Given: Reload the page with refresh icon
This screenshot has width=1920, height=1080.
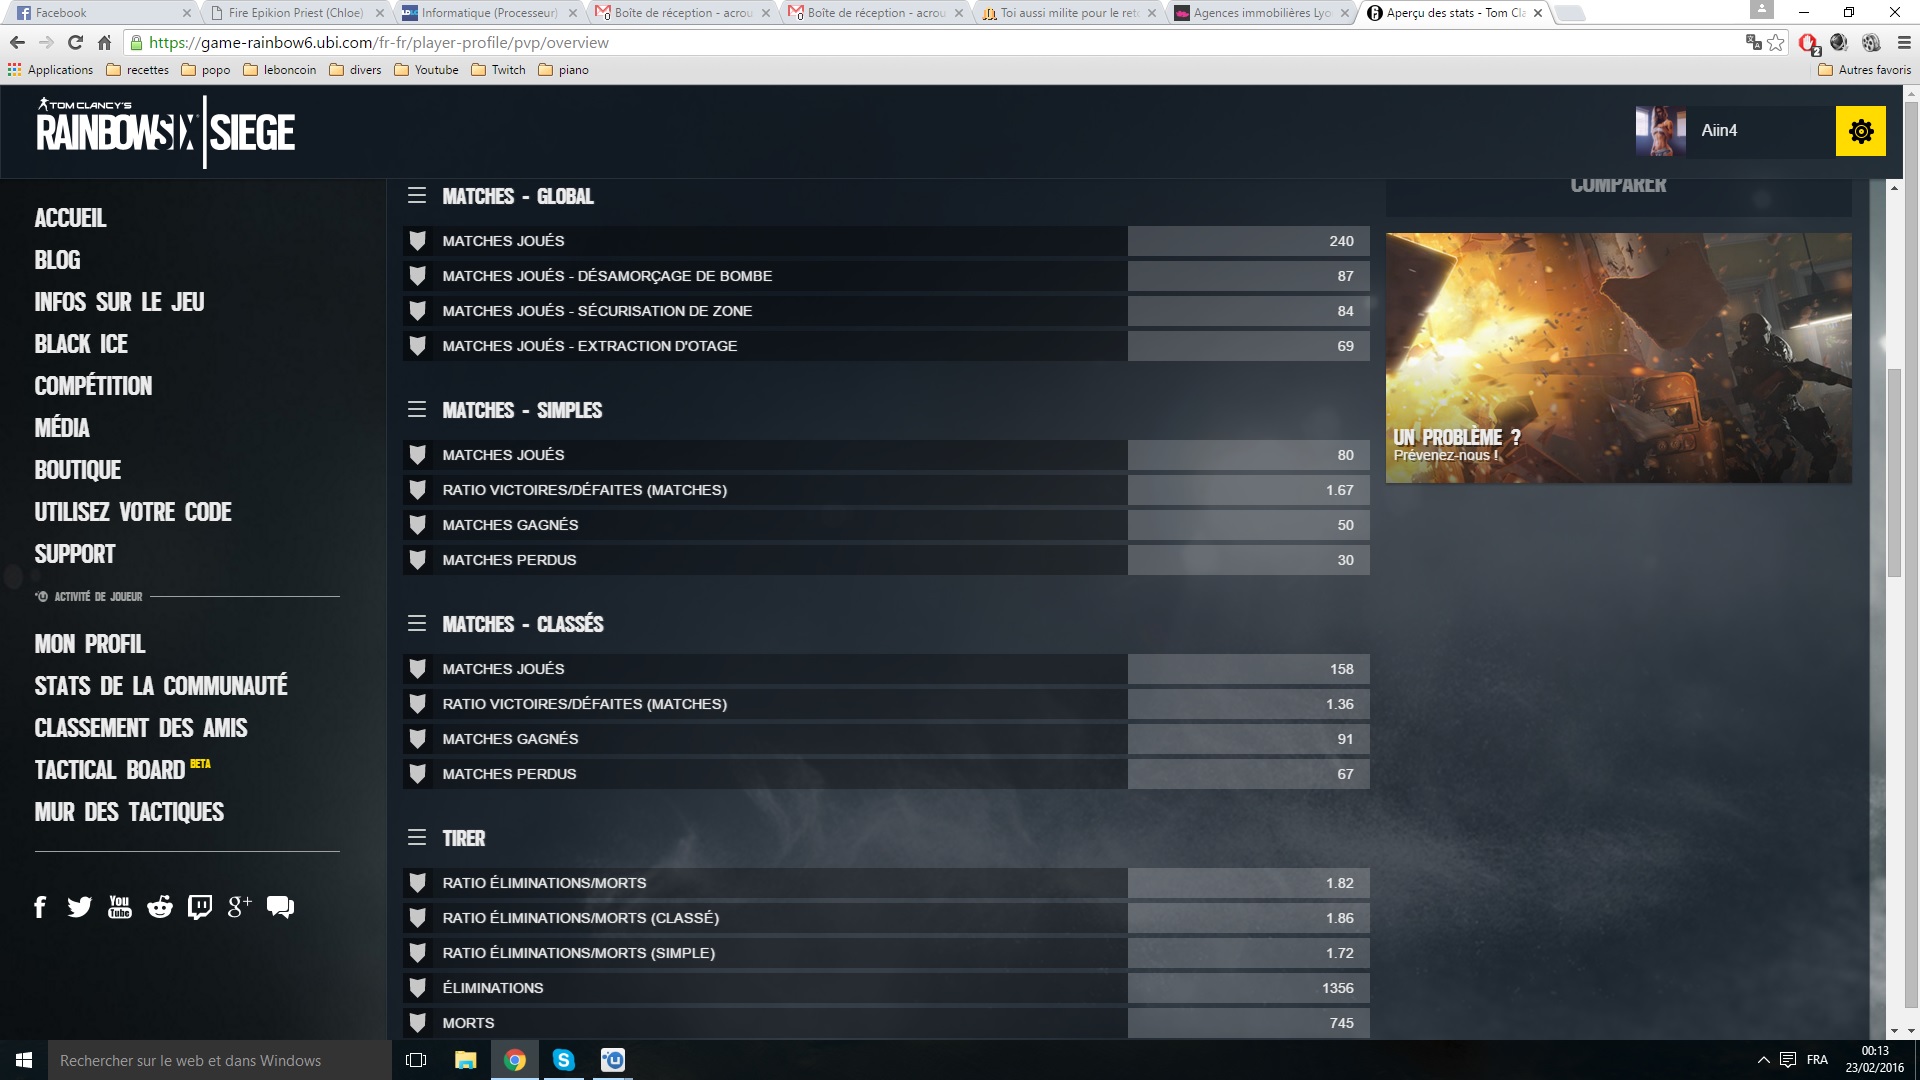Looking at the screenshot, I should tap(75, 43).
